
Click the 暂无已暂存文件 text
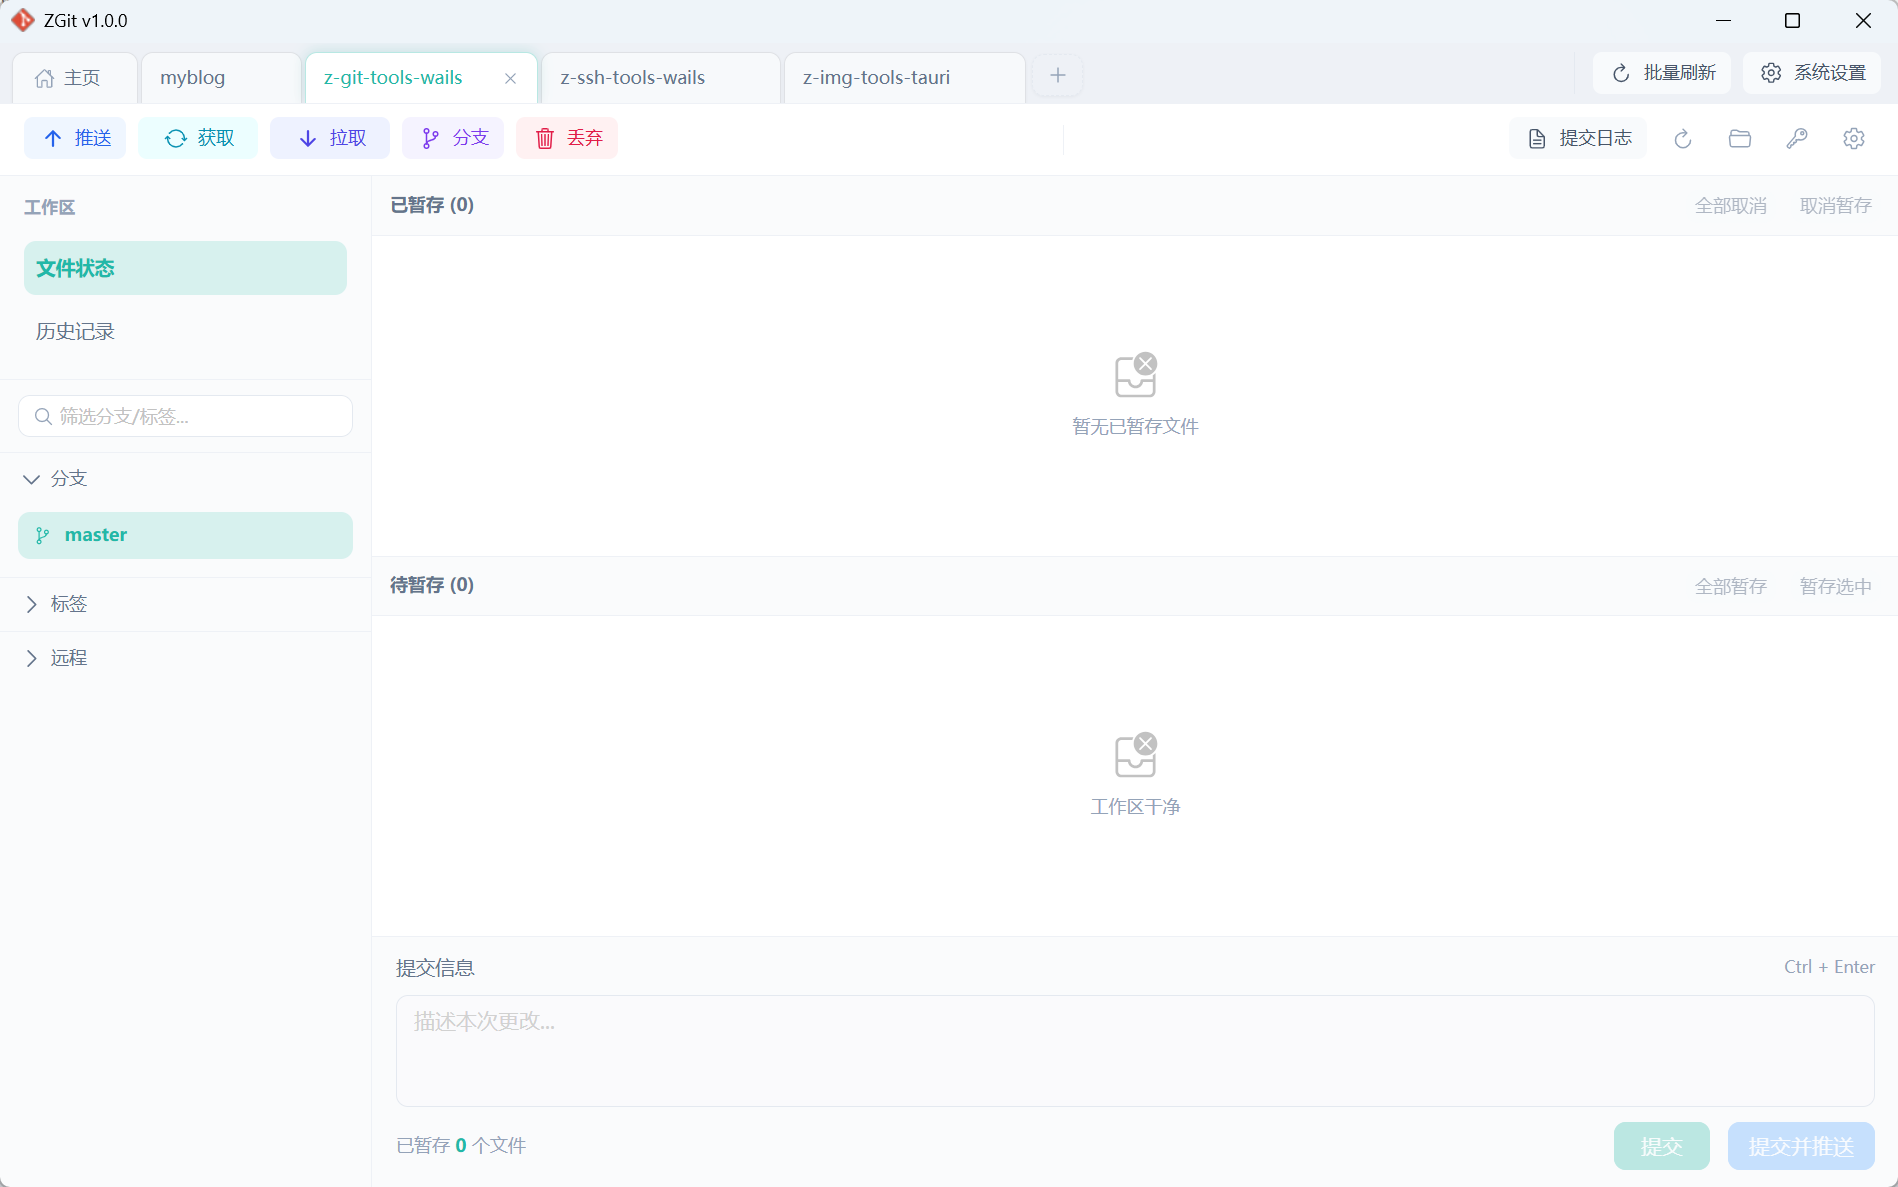click(1135, 427)
